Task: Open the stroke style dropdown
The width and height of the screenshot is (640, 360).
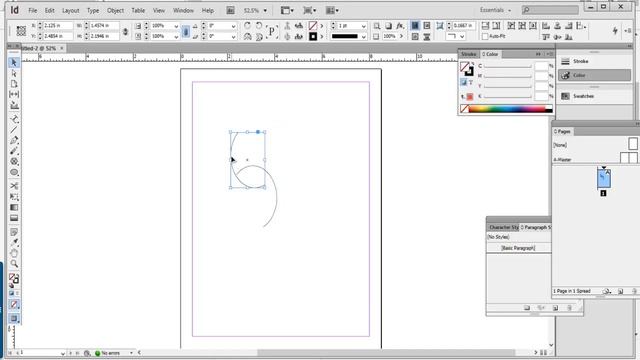Action: click(x=363, y=36)
